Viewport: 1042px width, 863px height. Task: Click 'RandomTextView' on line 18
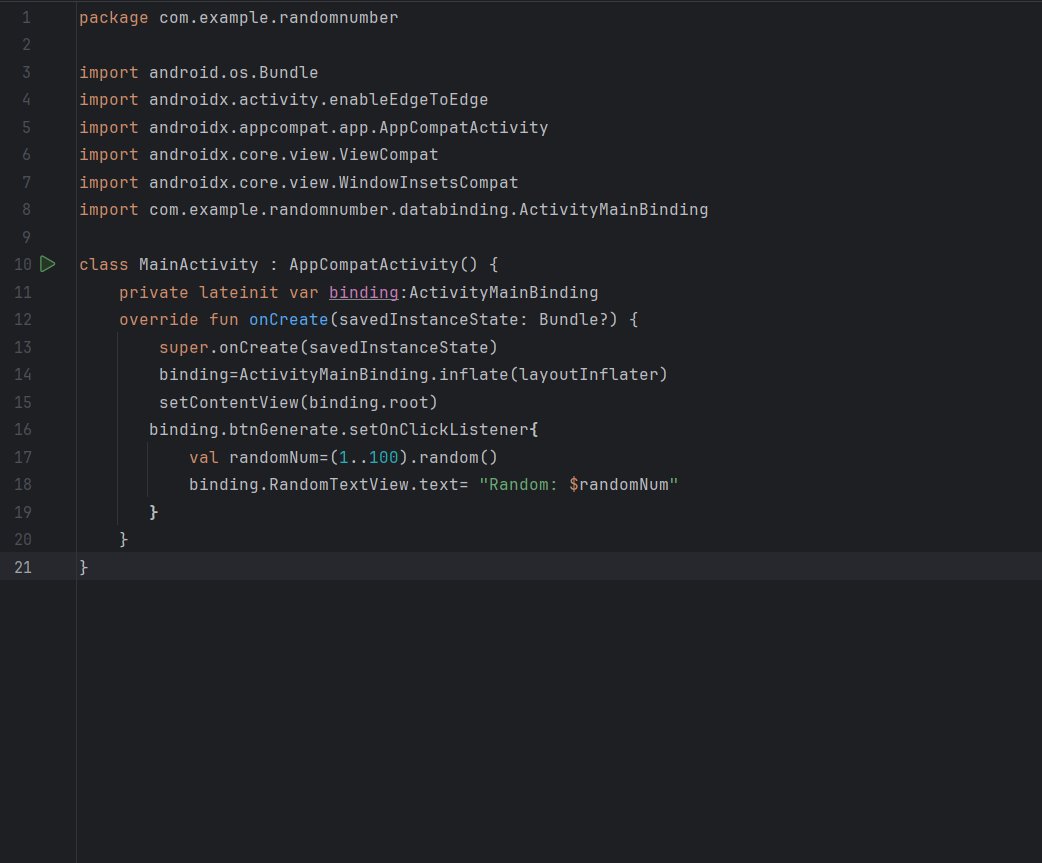pos(338,485)
